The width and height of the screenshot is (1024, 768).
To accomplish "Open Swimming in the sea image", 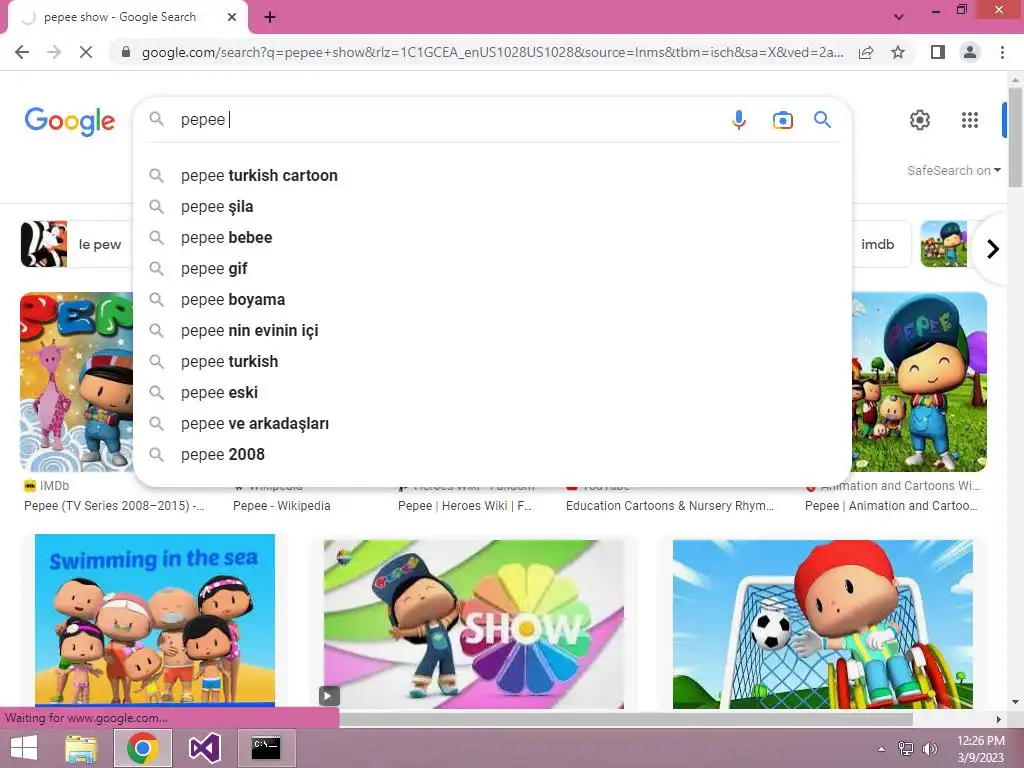I will 155,620.
